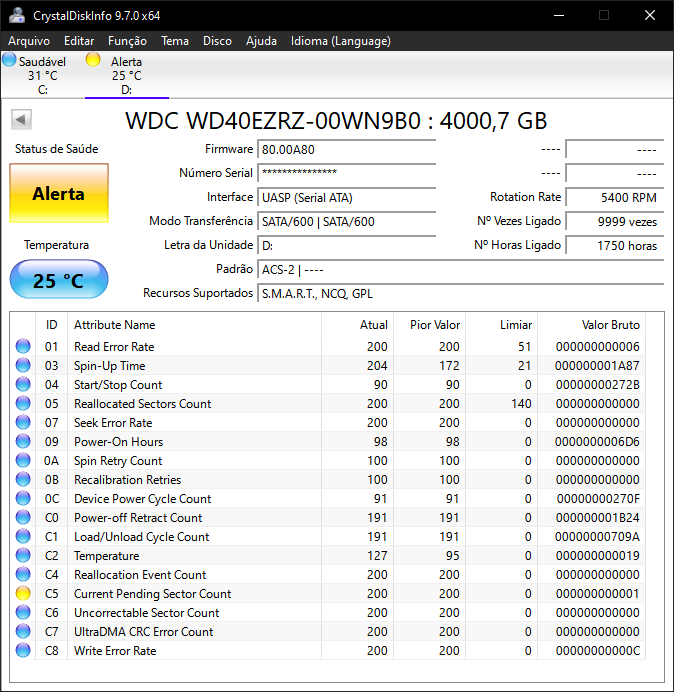Click the CrystalDiskInfo app icon in title bar

click(17, 15)
